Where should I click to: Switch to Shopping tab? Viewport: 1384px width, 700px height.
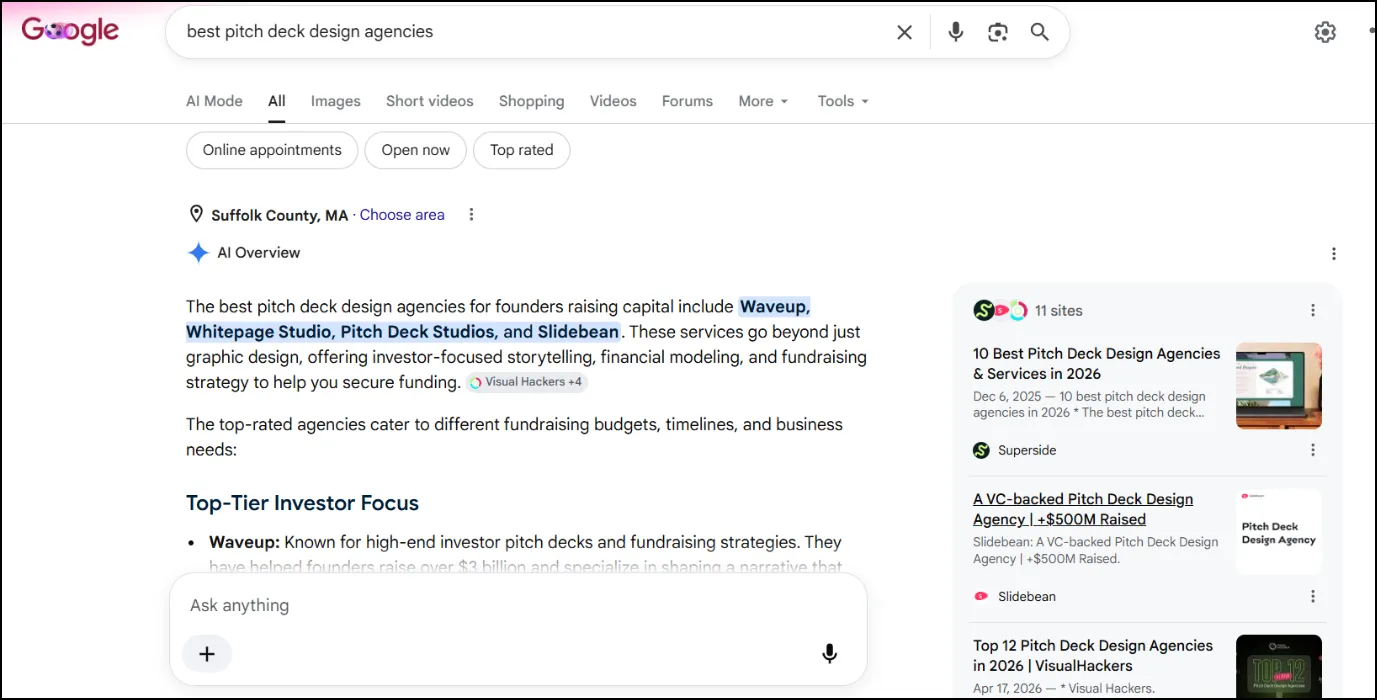click(x=531, y=101)
